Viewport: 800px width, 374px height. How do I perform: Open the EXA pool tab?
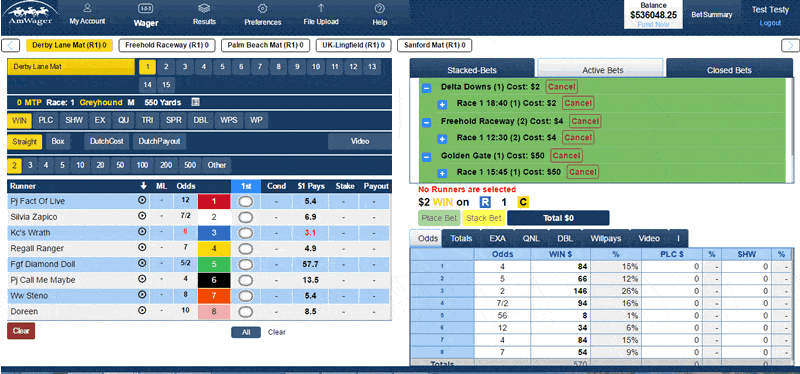pos(497,238)
